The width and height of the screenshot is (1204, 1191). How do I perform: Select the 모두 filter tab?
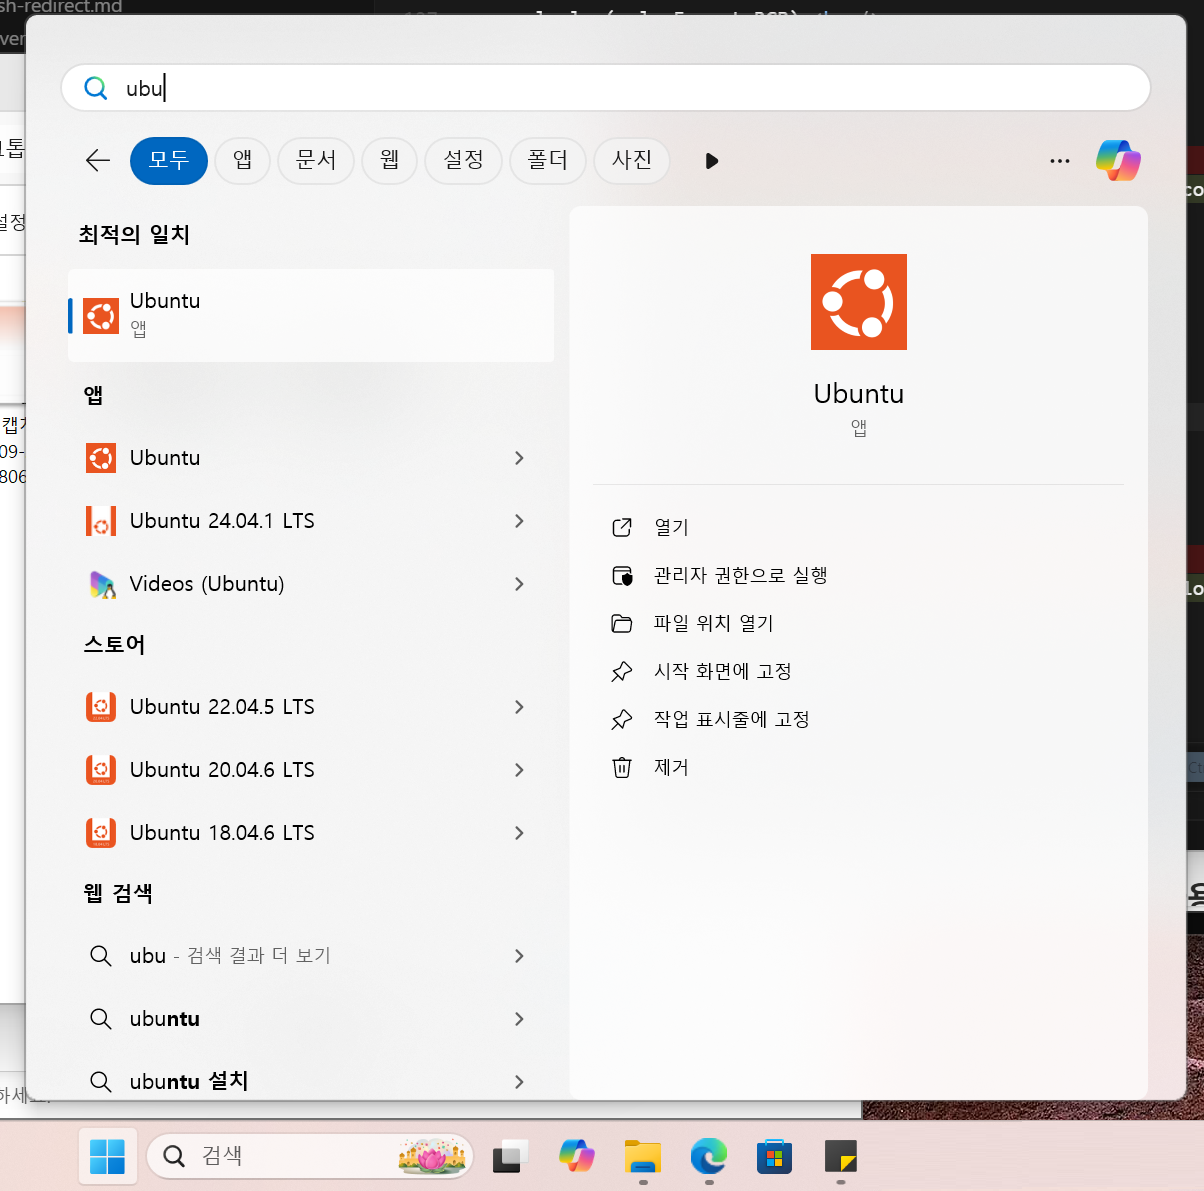coord(169,160)
